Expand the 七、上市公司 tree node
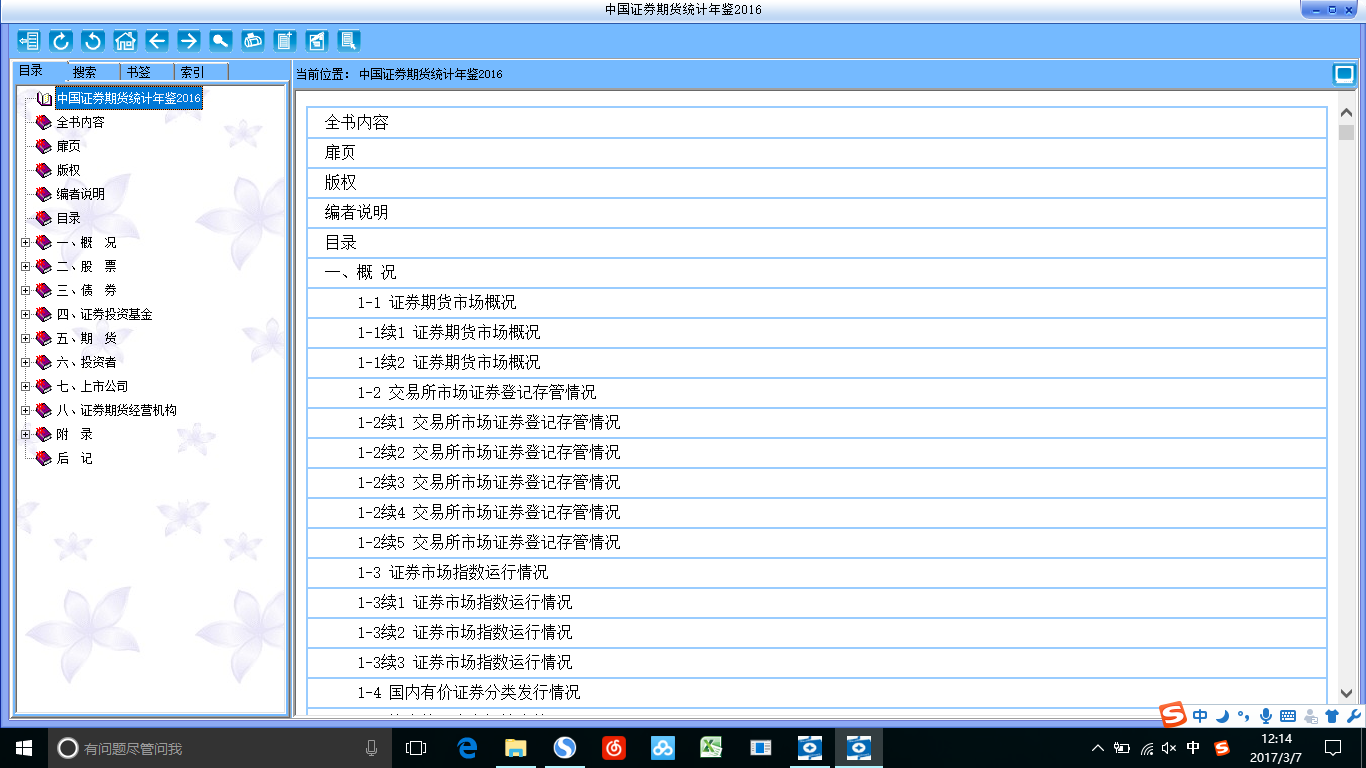1366x768 pixels. coord(26,386)
